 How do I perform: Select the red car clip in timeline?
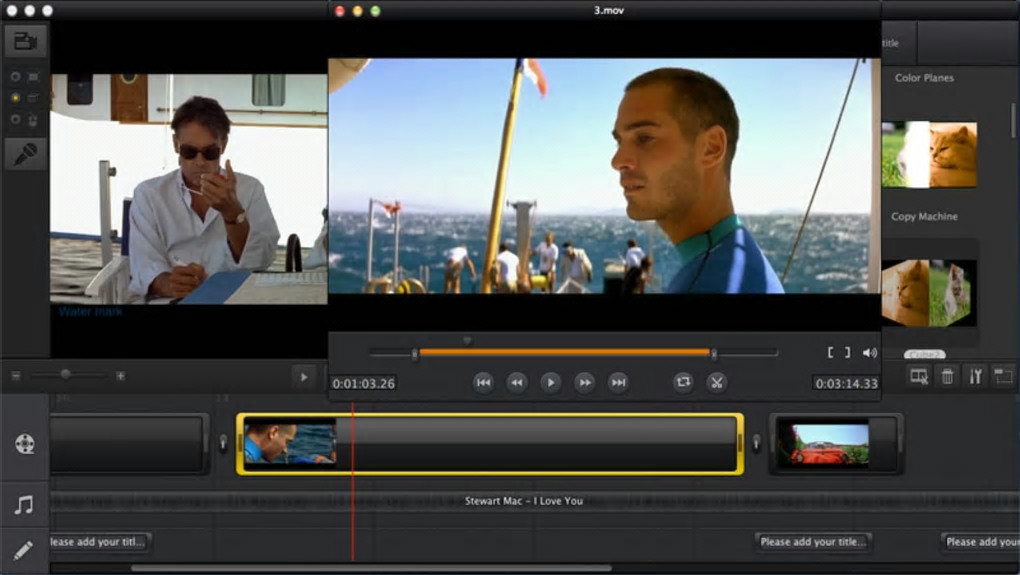coord(830,444)
